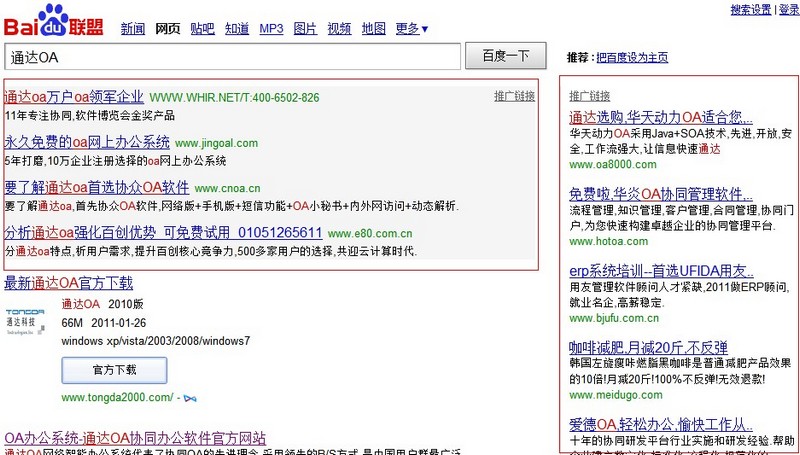Click the WWW.WHIR.NET/T:400-6502-826 URL text
This screenshot has height=455, width=800.
tap(235, 97)
